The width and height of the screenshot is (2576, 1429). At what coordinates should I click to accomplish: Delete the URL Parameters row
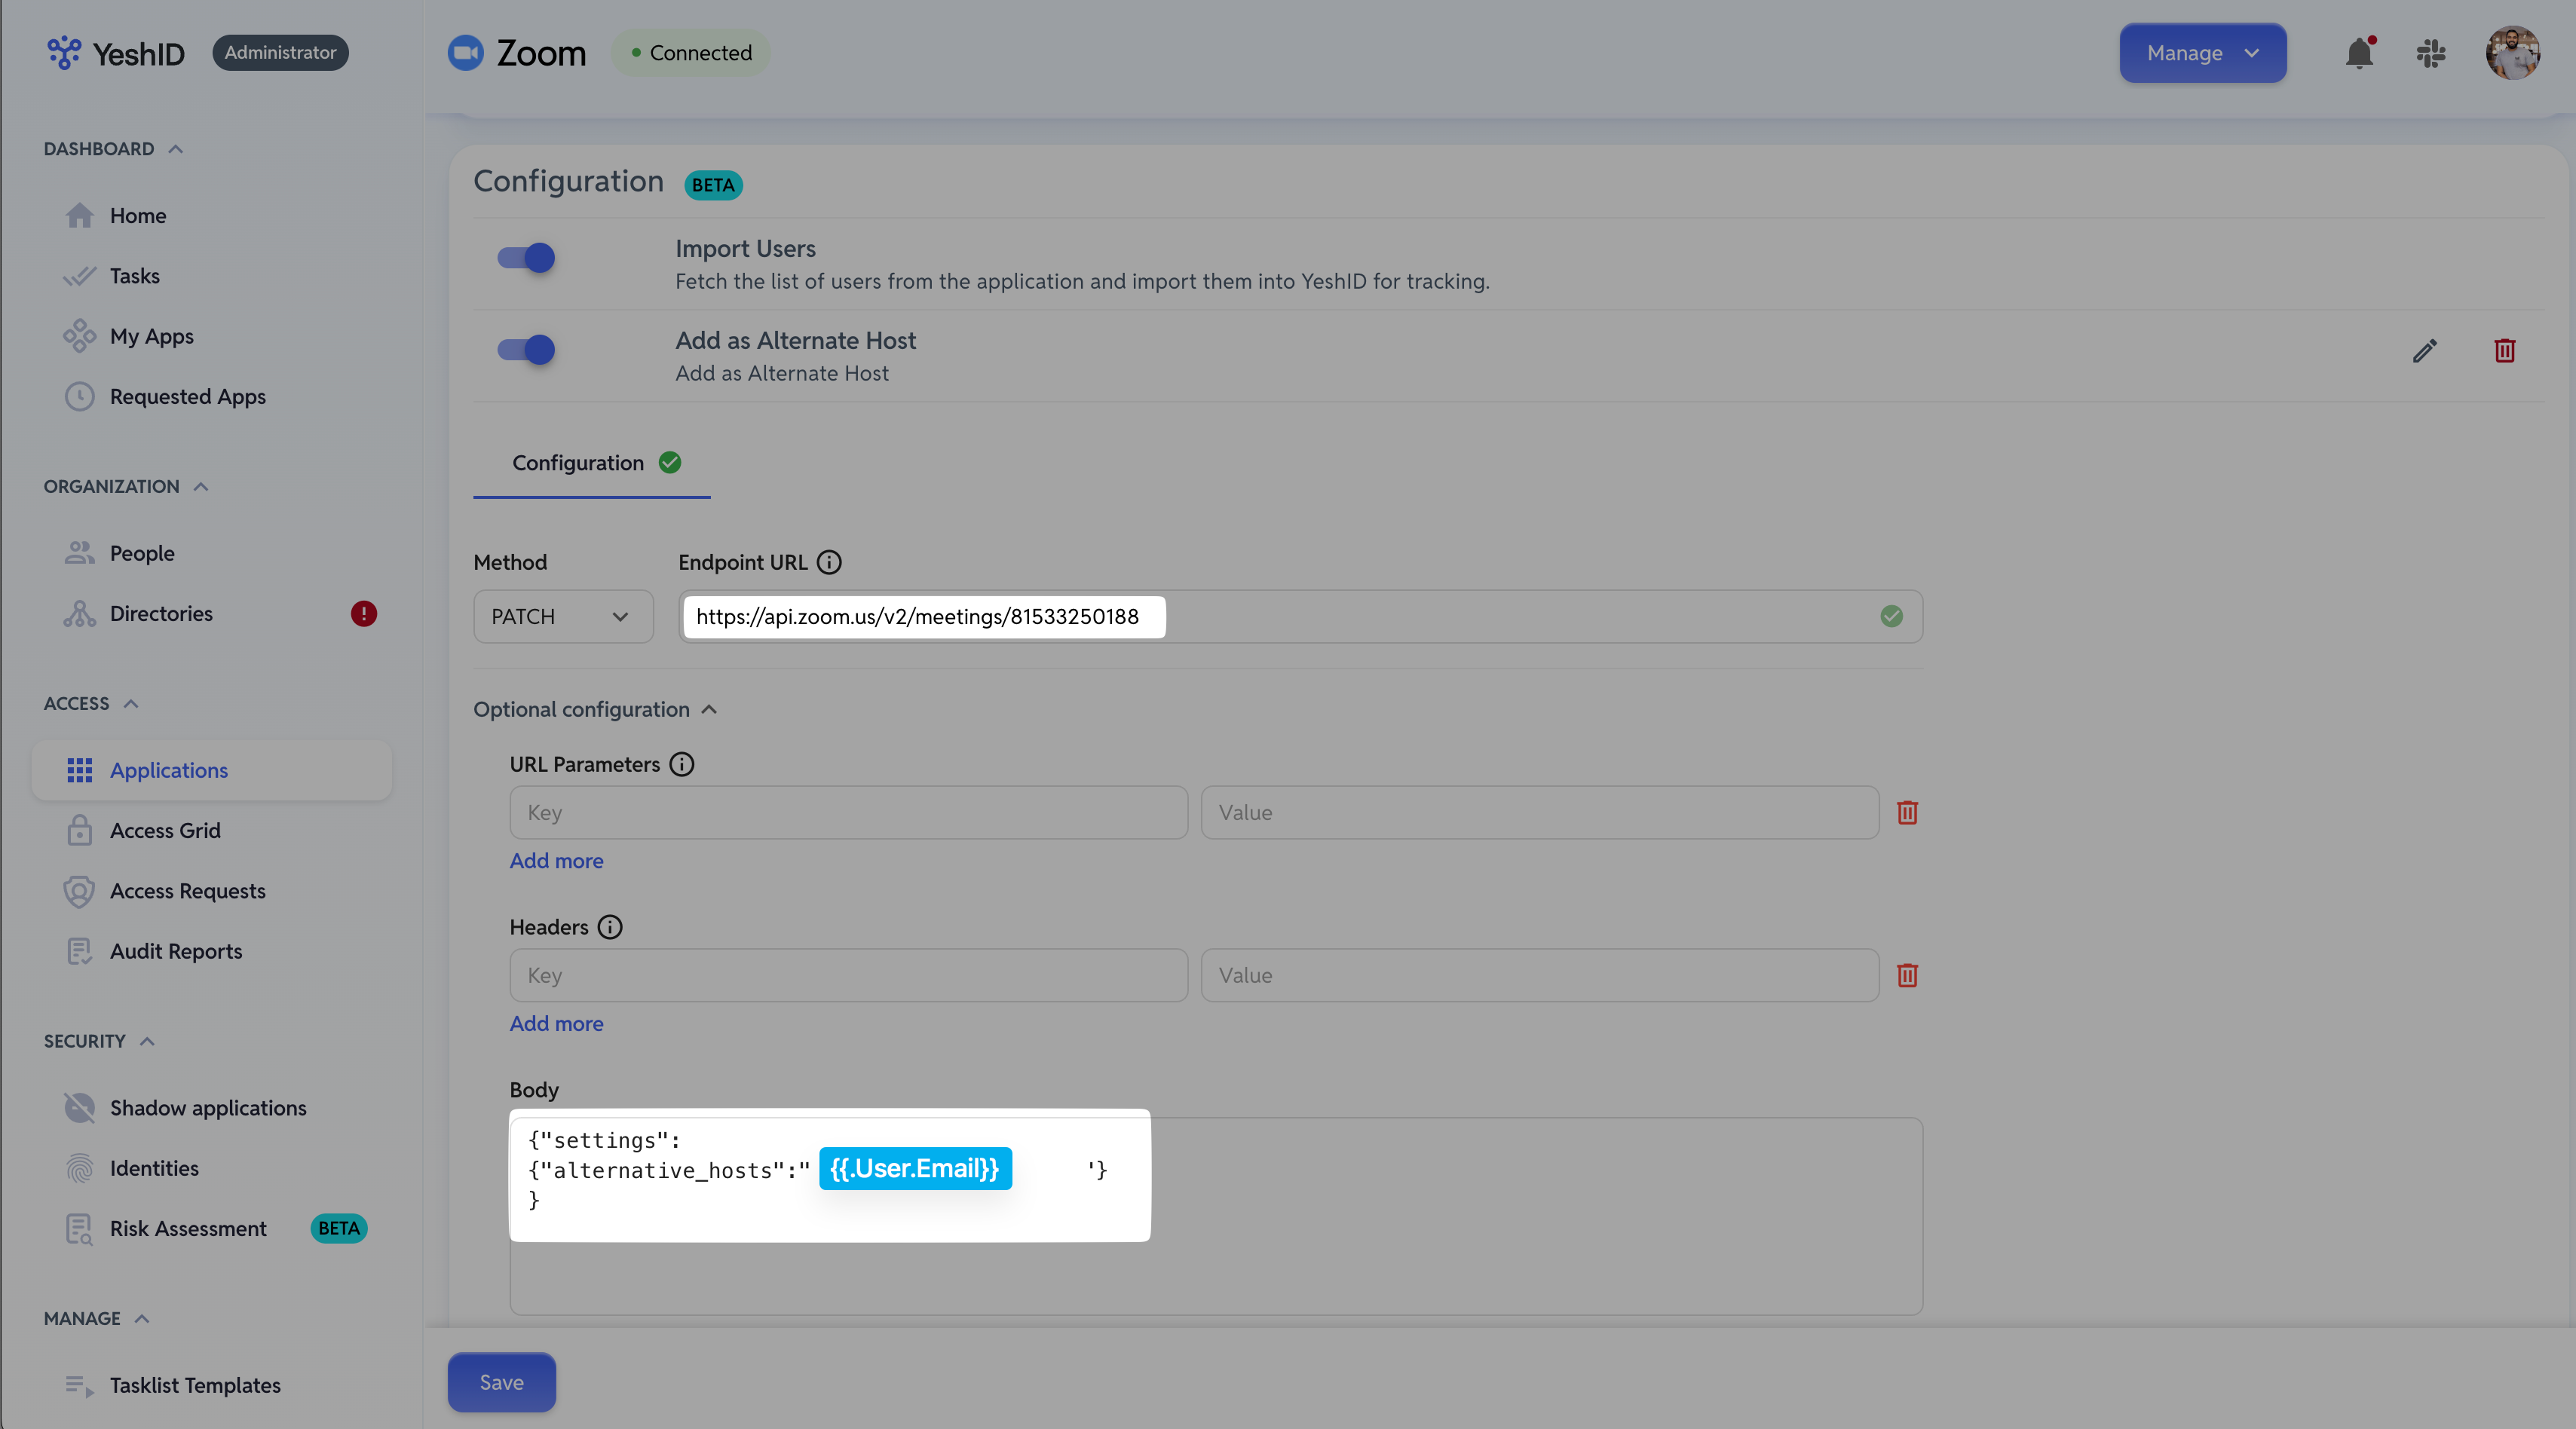coord(1907,812)
